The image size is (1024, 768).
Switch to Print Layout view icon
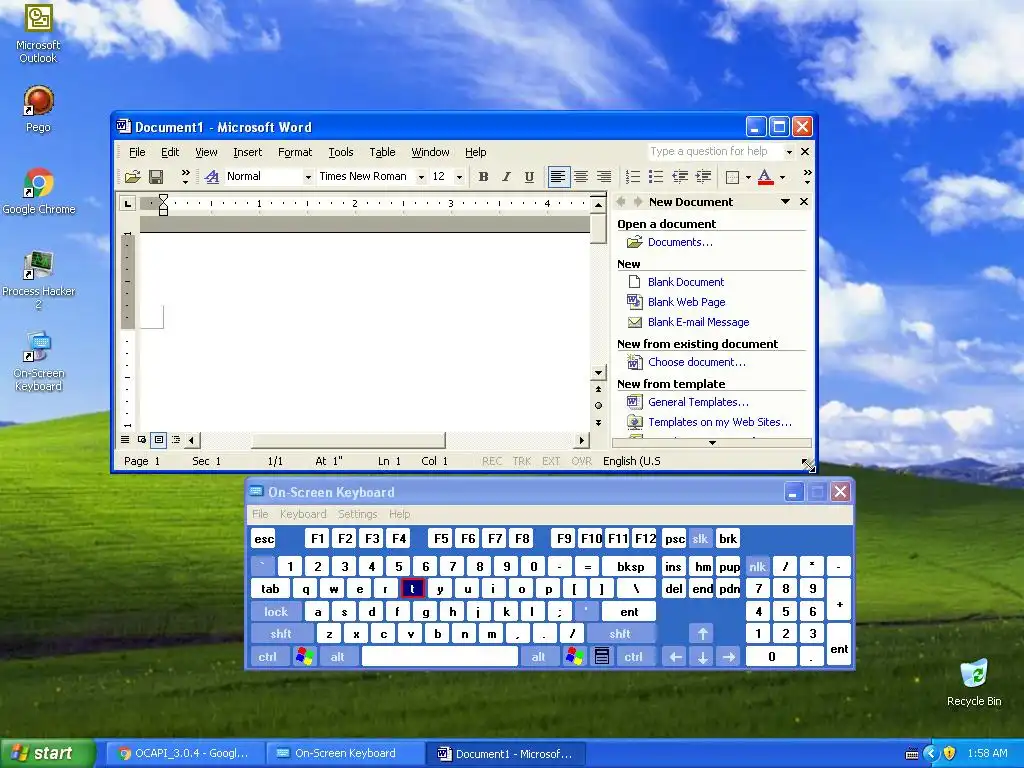pyautogui.click(x=159, y=440)
